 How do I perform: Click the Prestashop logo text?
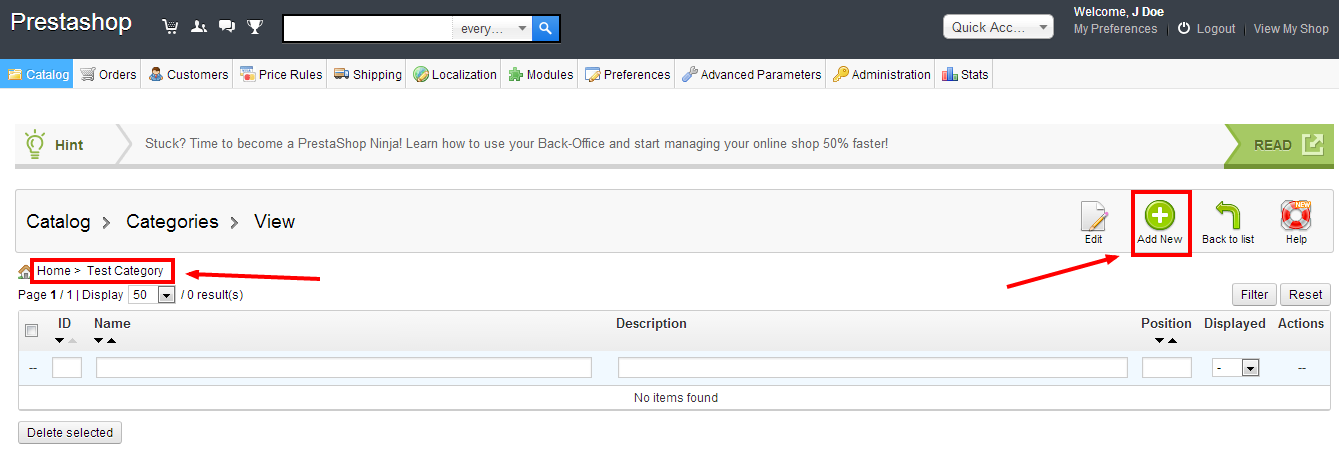tap(71, 22)
